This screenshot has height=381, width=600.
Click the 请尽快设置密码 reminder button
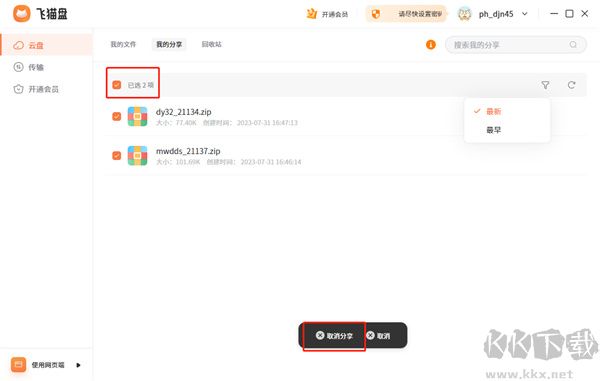pyautogui.click(x=407, y=14)
